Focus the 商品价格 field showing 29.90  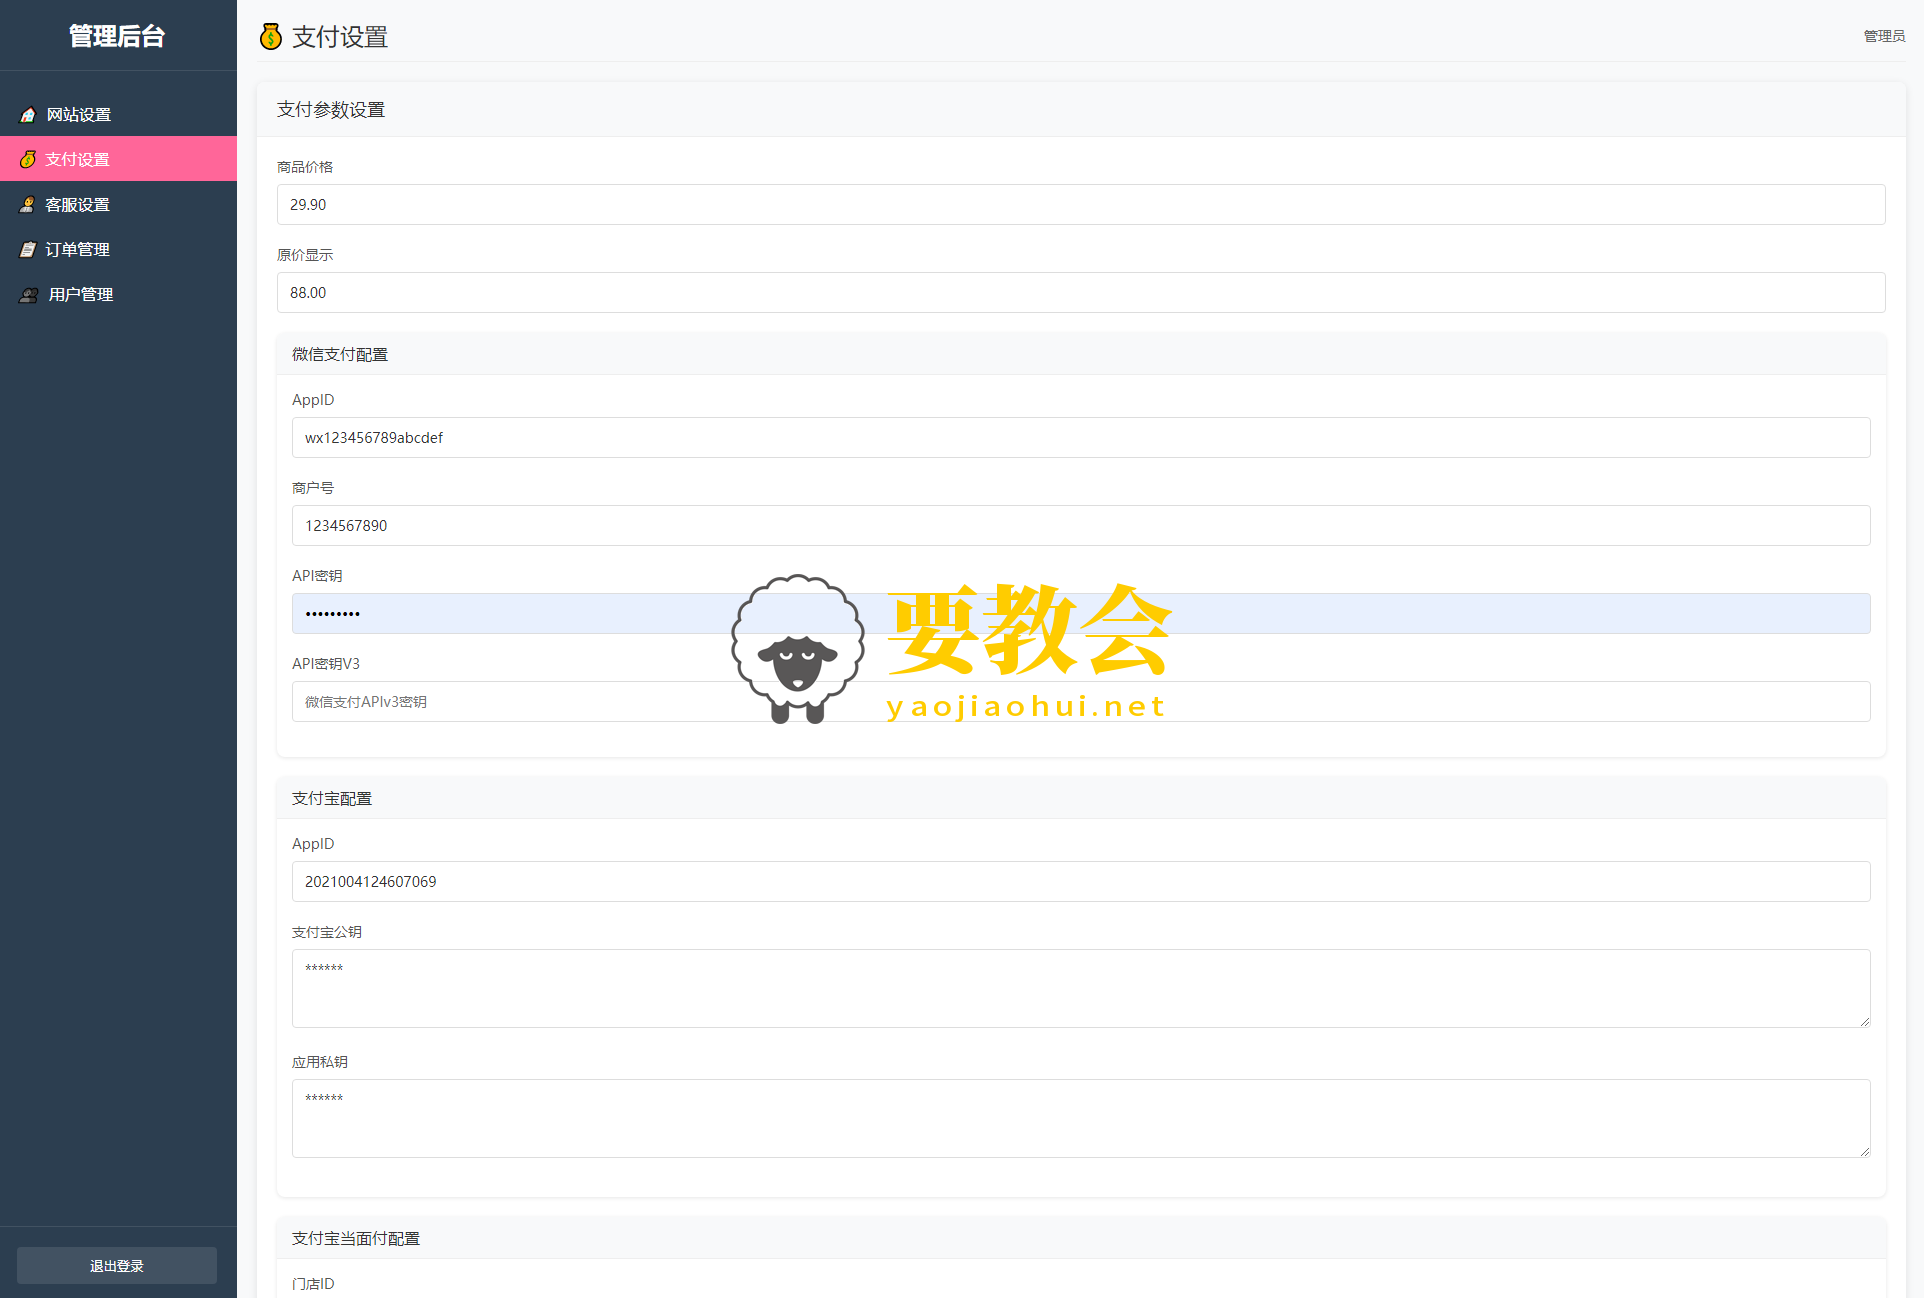tap(1081, 204)
